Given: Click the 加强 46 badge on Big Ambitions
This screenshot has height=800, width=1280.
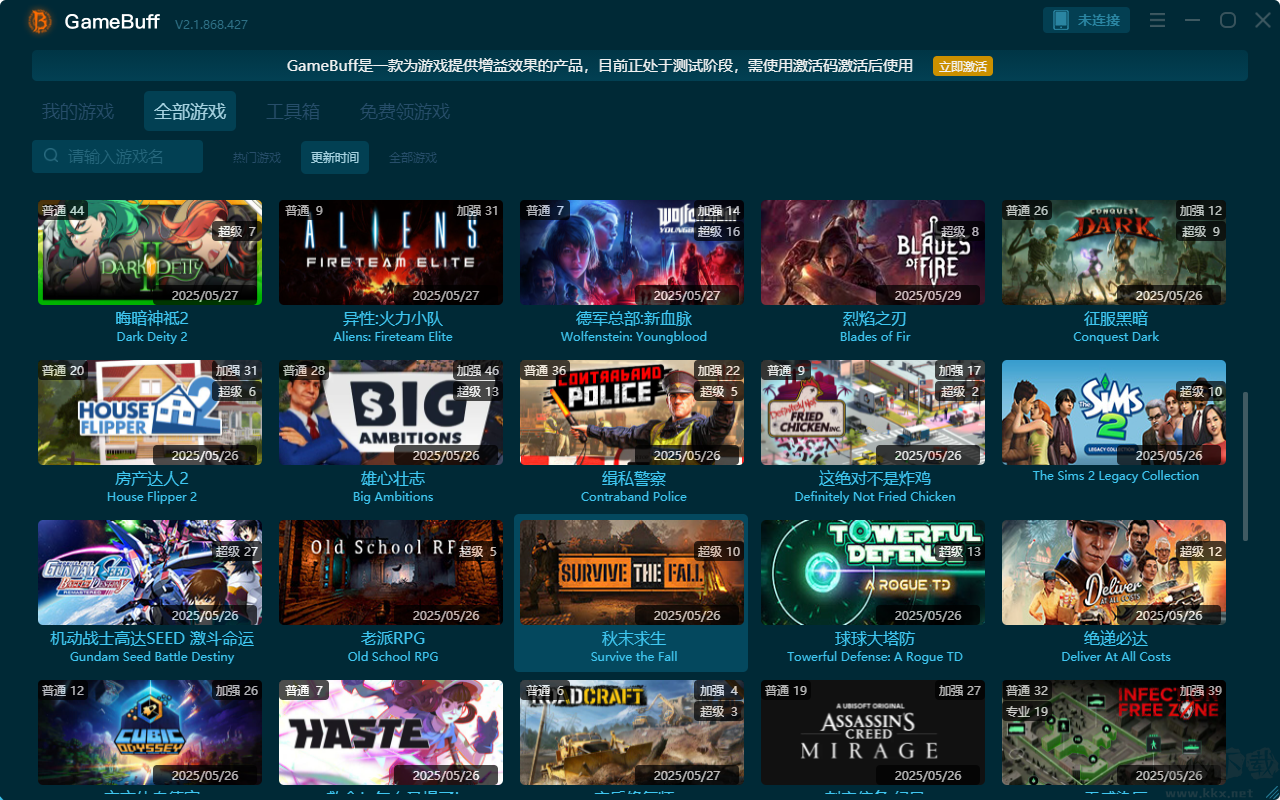Looking at the screenshot, I should click(478, 370).
